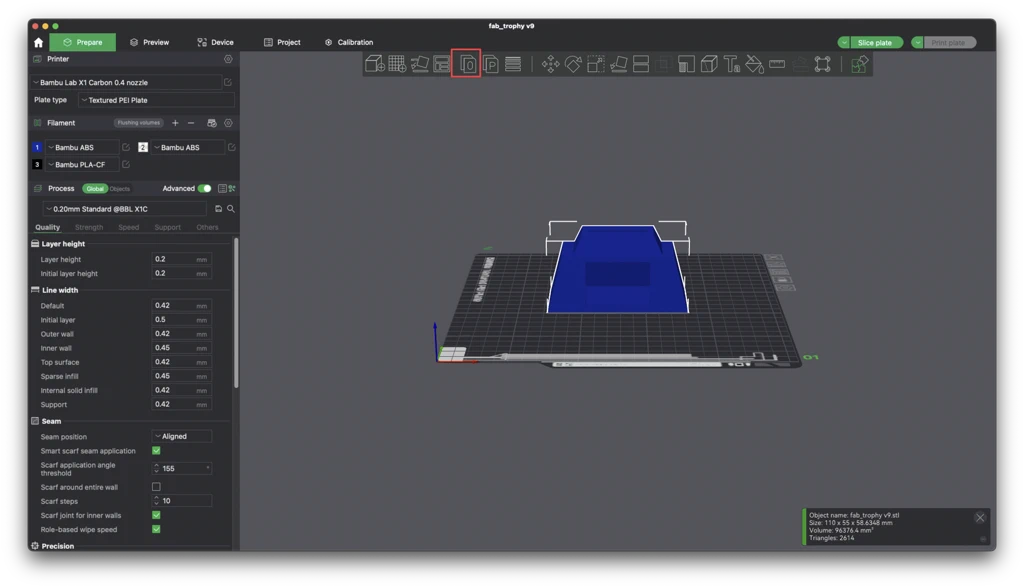The image size is (1024, 588).
Task: Open the Strength settings tab
Action: tap(89, 227)
